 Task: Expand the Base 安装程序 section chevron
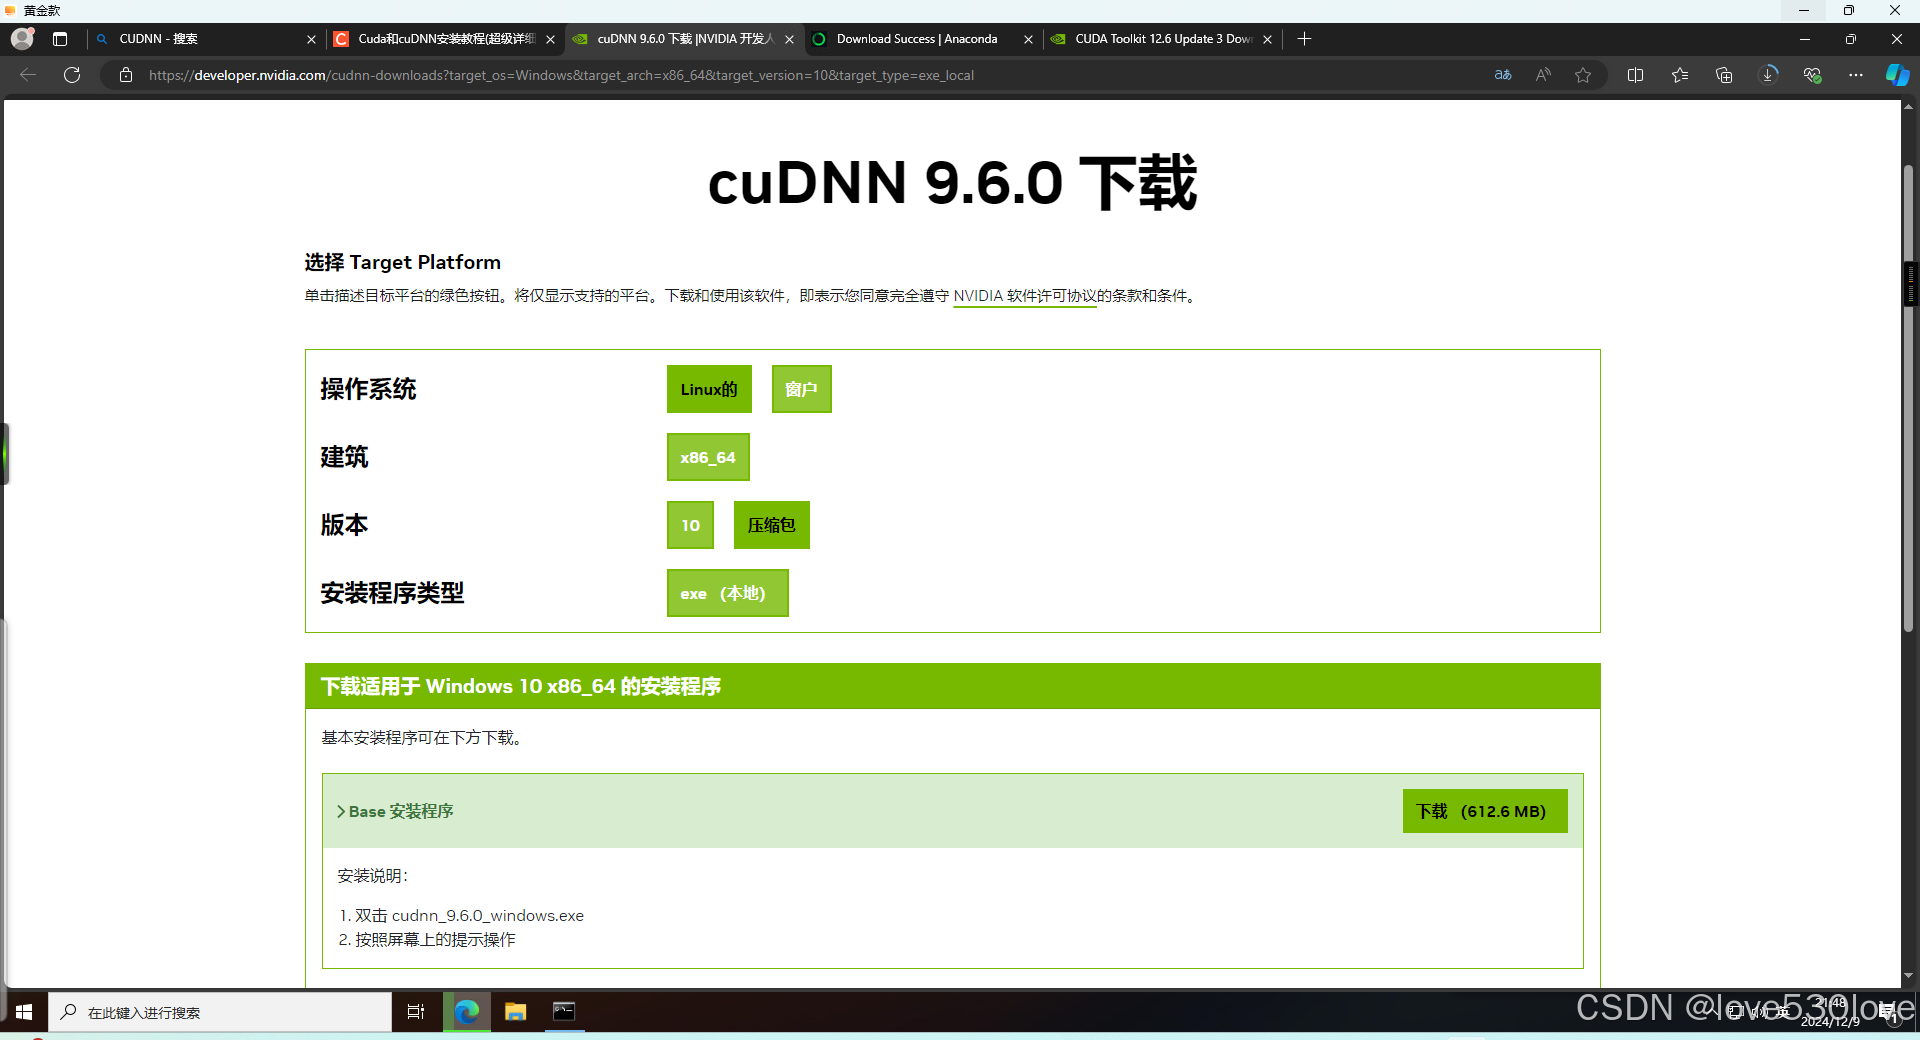(x=341, y=811)
